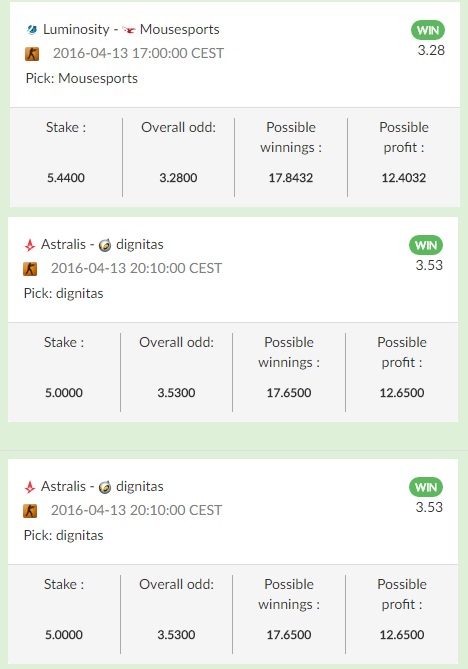The width and height of the screenshot is (468, 669).
Task: Click the 2016-04-13 17:00:00 CEST match date
Action: tap(138, 53)
